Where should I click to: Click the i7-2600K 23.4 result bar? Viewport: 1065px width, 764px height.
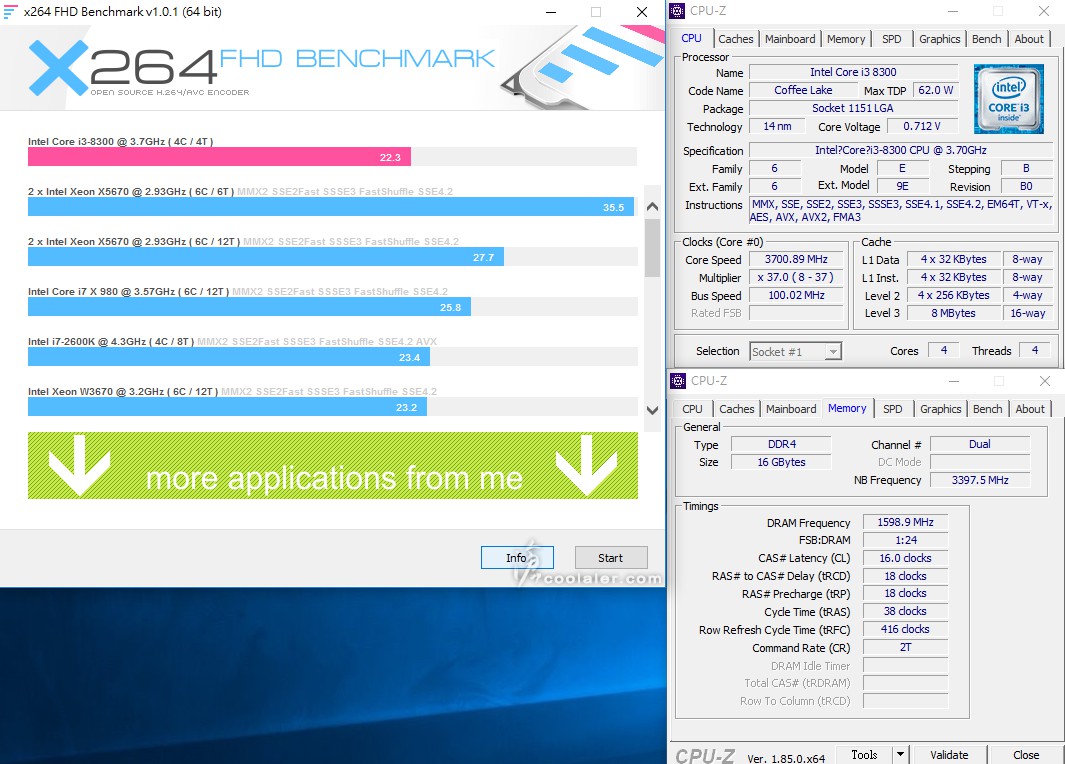click(229, 357)
